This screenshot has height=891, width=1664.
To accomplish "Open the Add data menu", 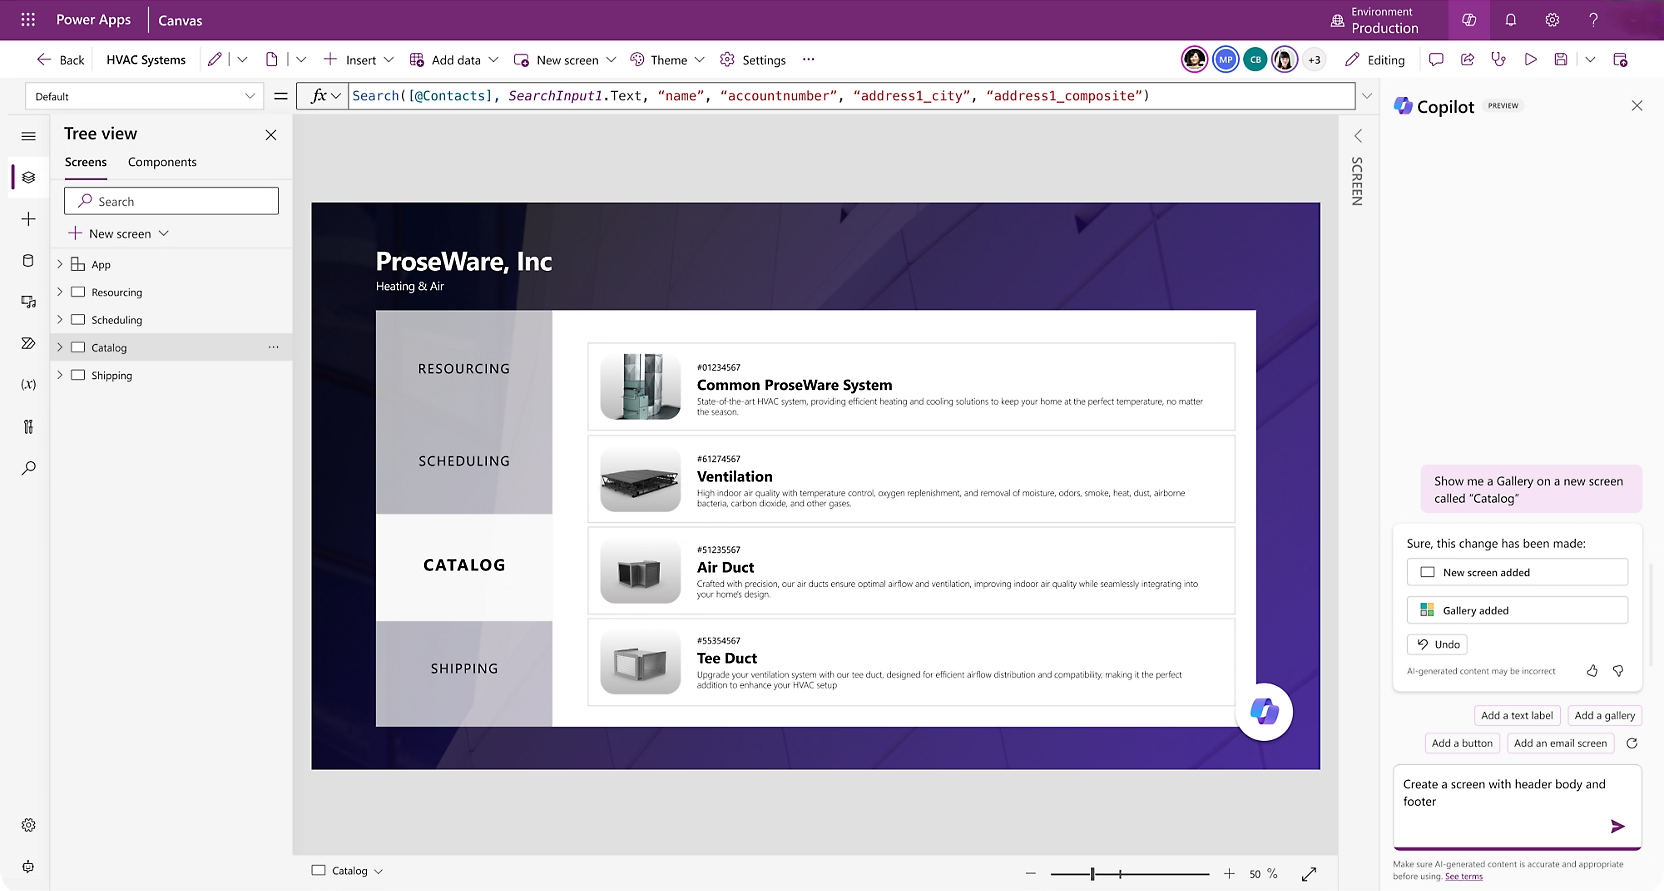I will click(x=454, y=60).
